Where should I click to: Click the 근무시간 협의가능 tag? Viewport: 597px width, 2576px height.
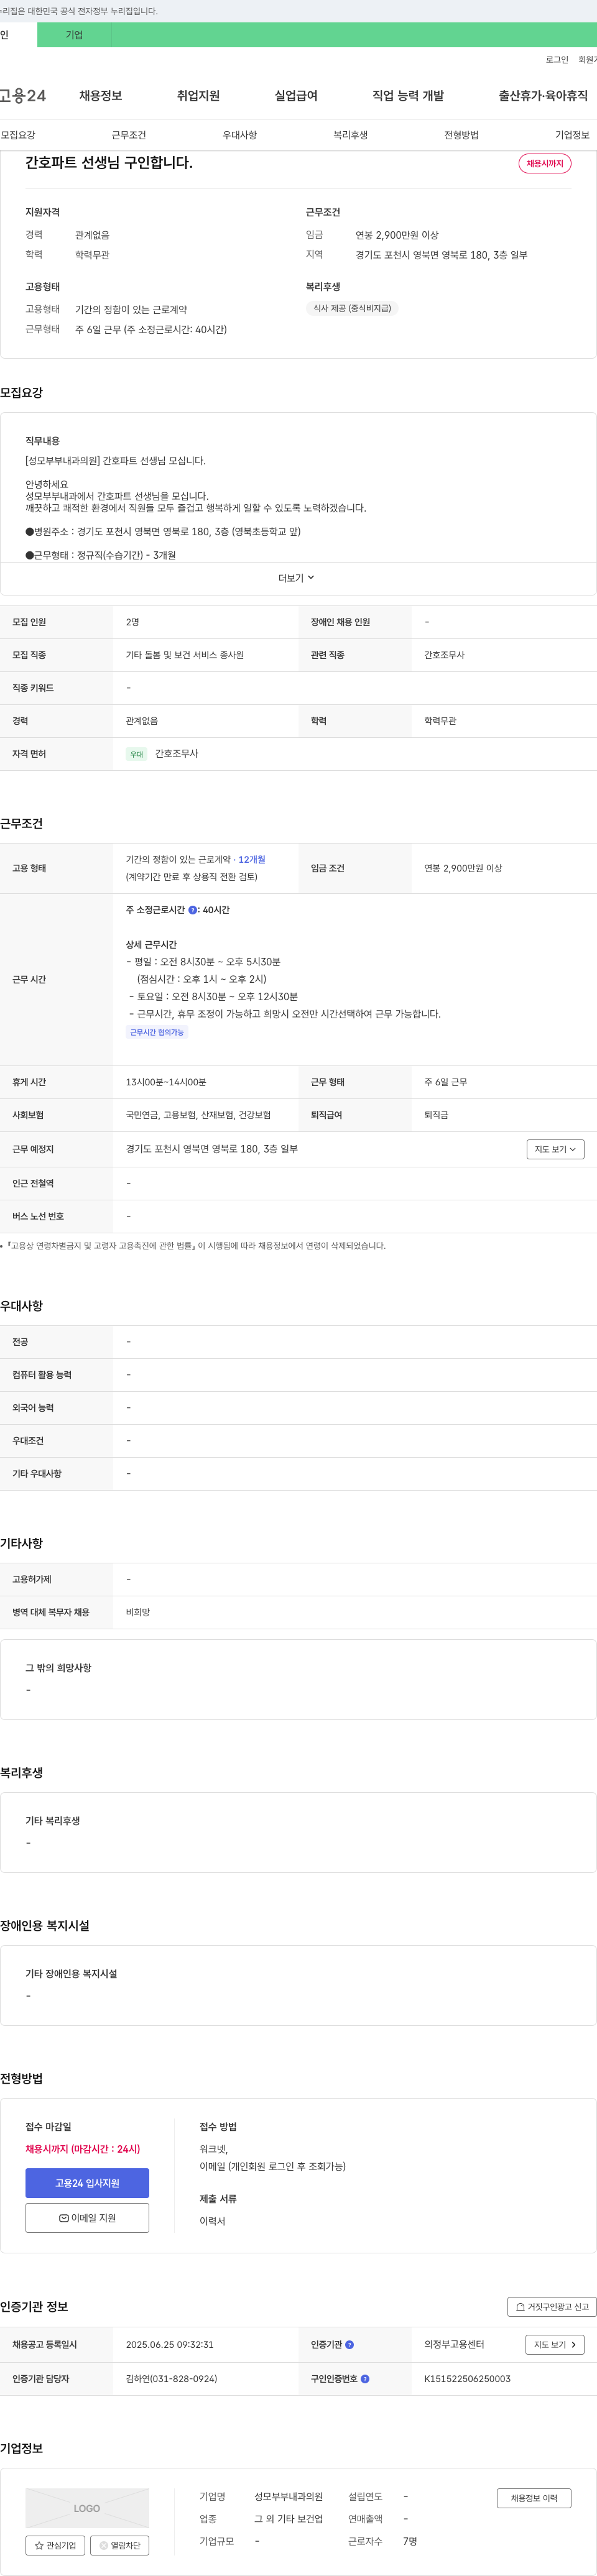point(157,1032)
